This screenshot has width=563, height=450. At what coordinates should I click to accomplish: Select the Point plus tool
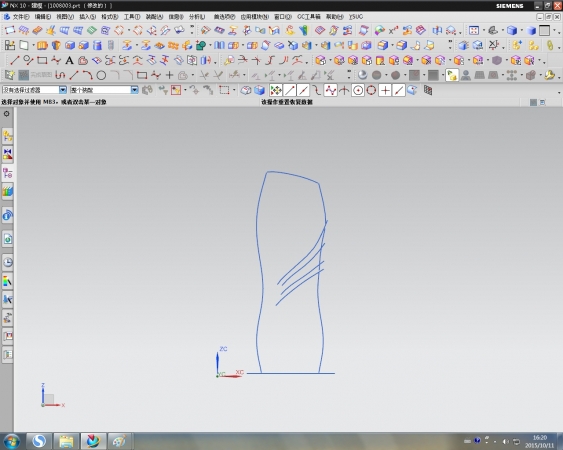[x=169, y=75]
